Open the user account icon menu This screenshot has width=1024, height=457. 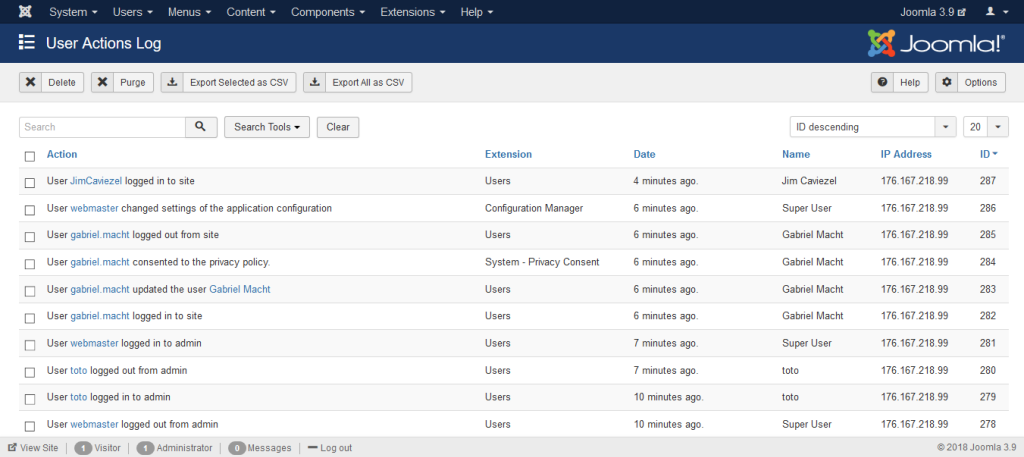[x=994, y=12]
